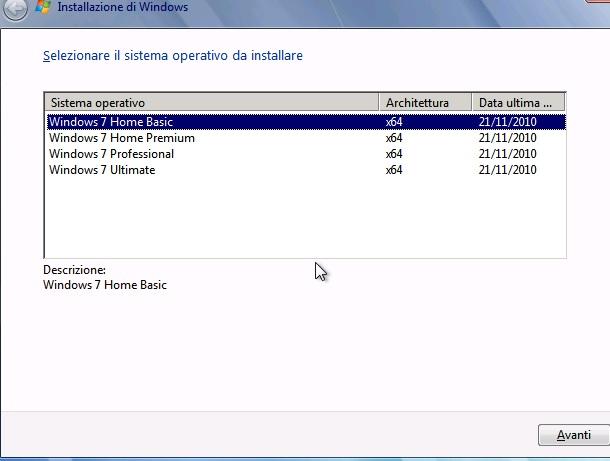This screenshot has height=461, width=610.
Task: Click the Descrizione label
Action: pyautogui.click(x=74, y=270)
